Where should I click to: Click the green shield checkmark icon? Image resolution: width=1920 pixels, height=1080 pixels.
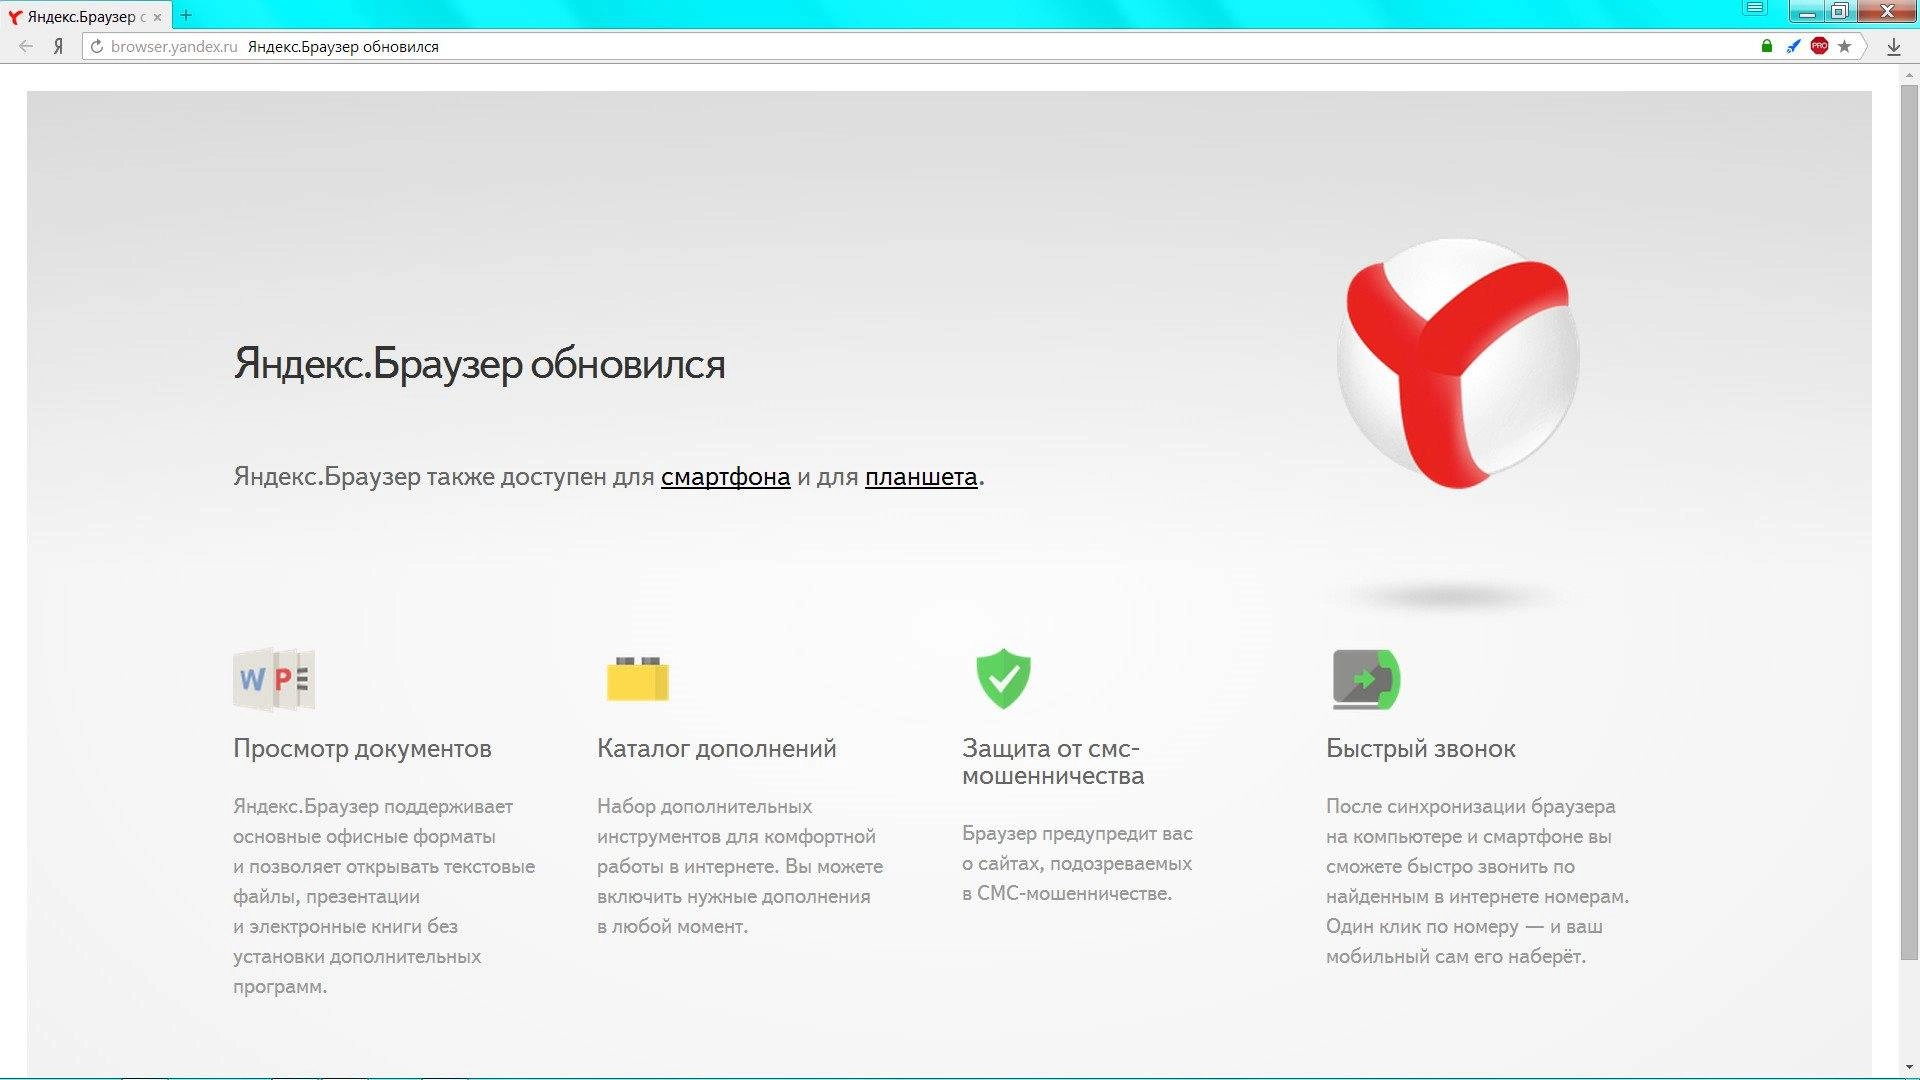point(1003,679)
